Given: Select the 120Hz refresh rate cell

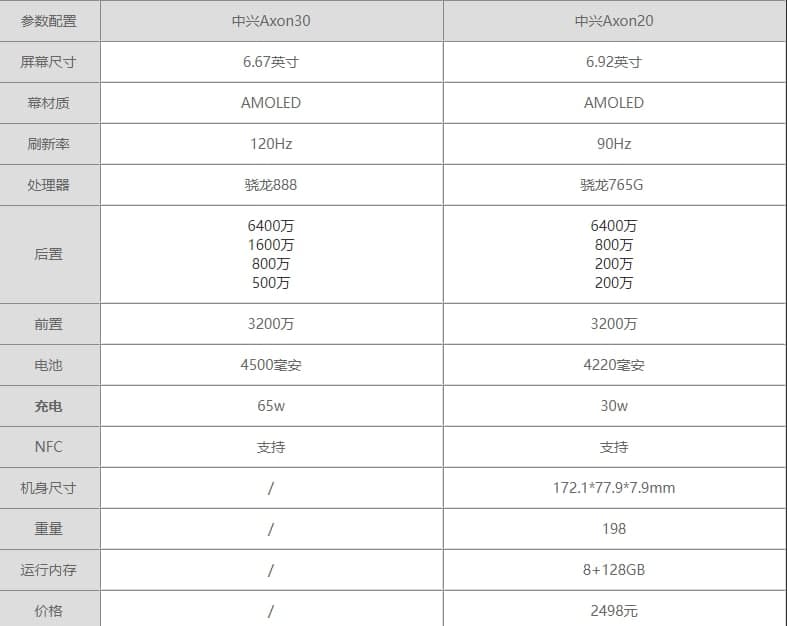Looking at the screenshot, I should click(x=271, y=144).
